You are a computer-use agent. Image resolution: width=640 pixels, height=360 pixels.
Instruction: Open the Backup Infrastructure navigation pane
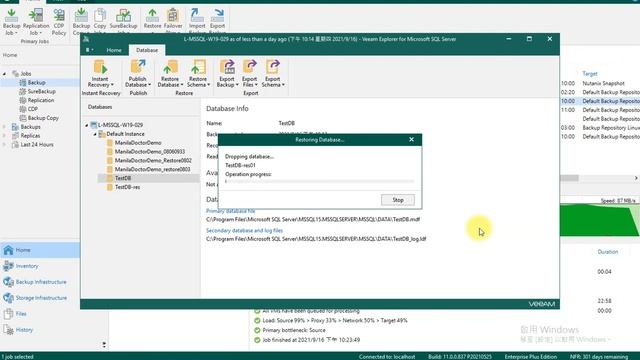[40, 282]
